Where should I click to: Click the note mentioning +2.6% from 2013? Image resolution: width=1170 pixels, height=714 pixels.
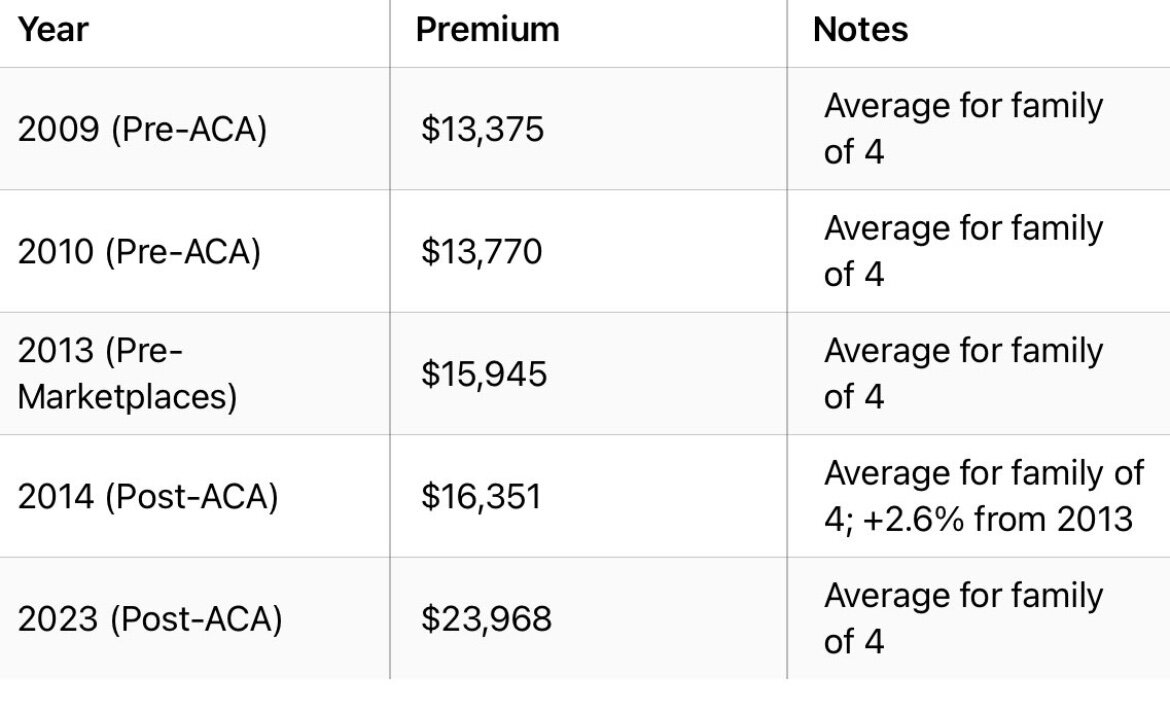tap(983, 497)
